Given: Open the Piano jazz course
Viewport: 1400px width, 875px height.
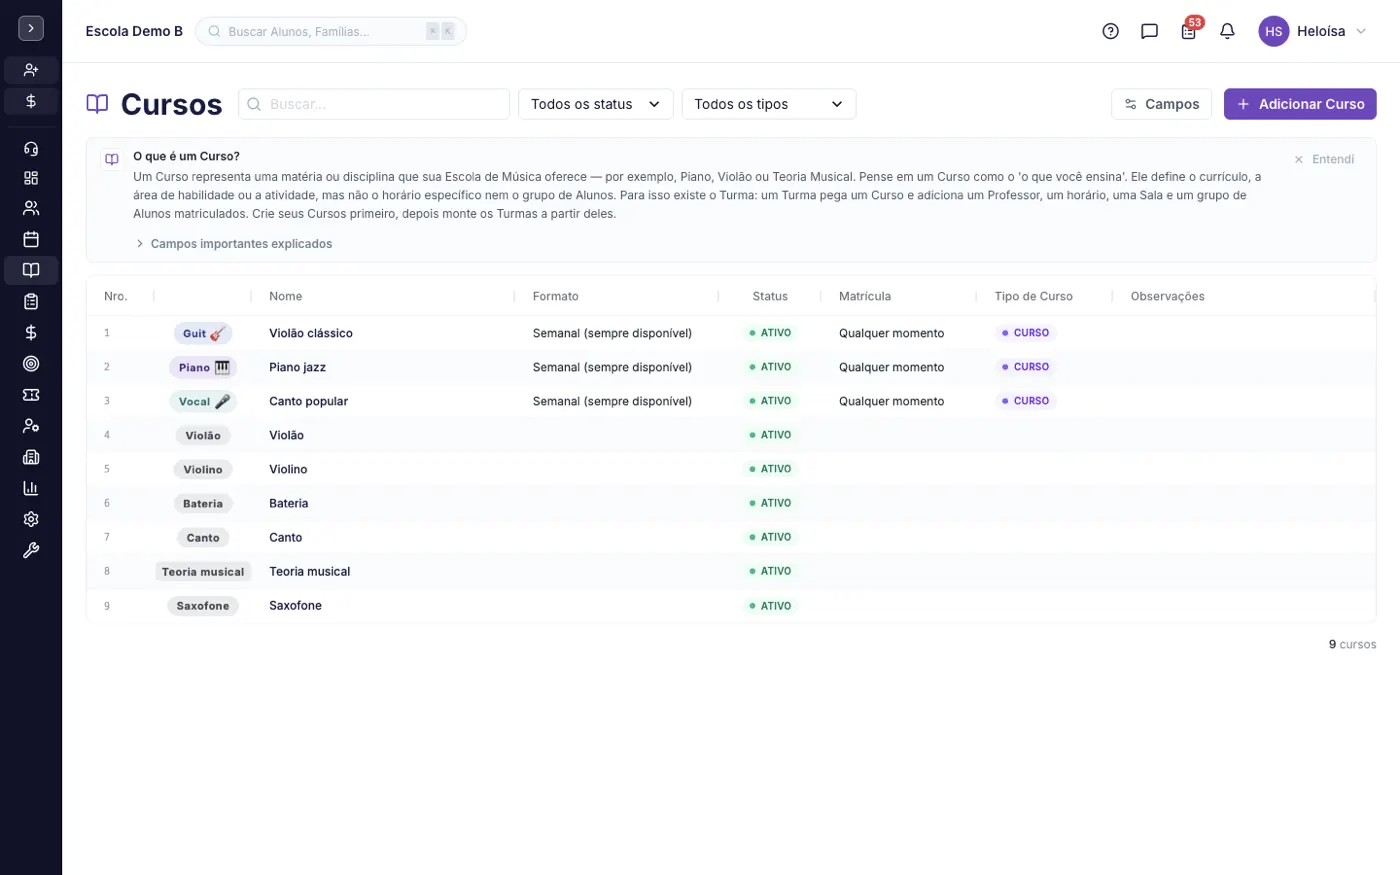Looking at the screenshot, I should [x=298, y=367].
